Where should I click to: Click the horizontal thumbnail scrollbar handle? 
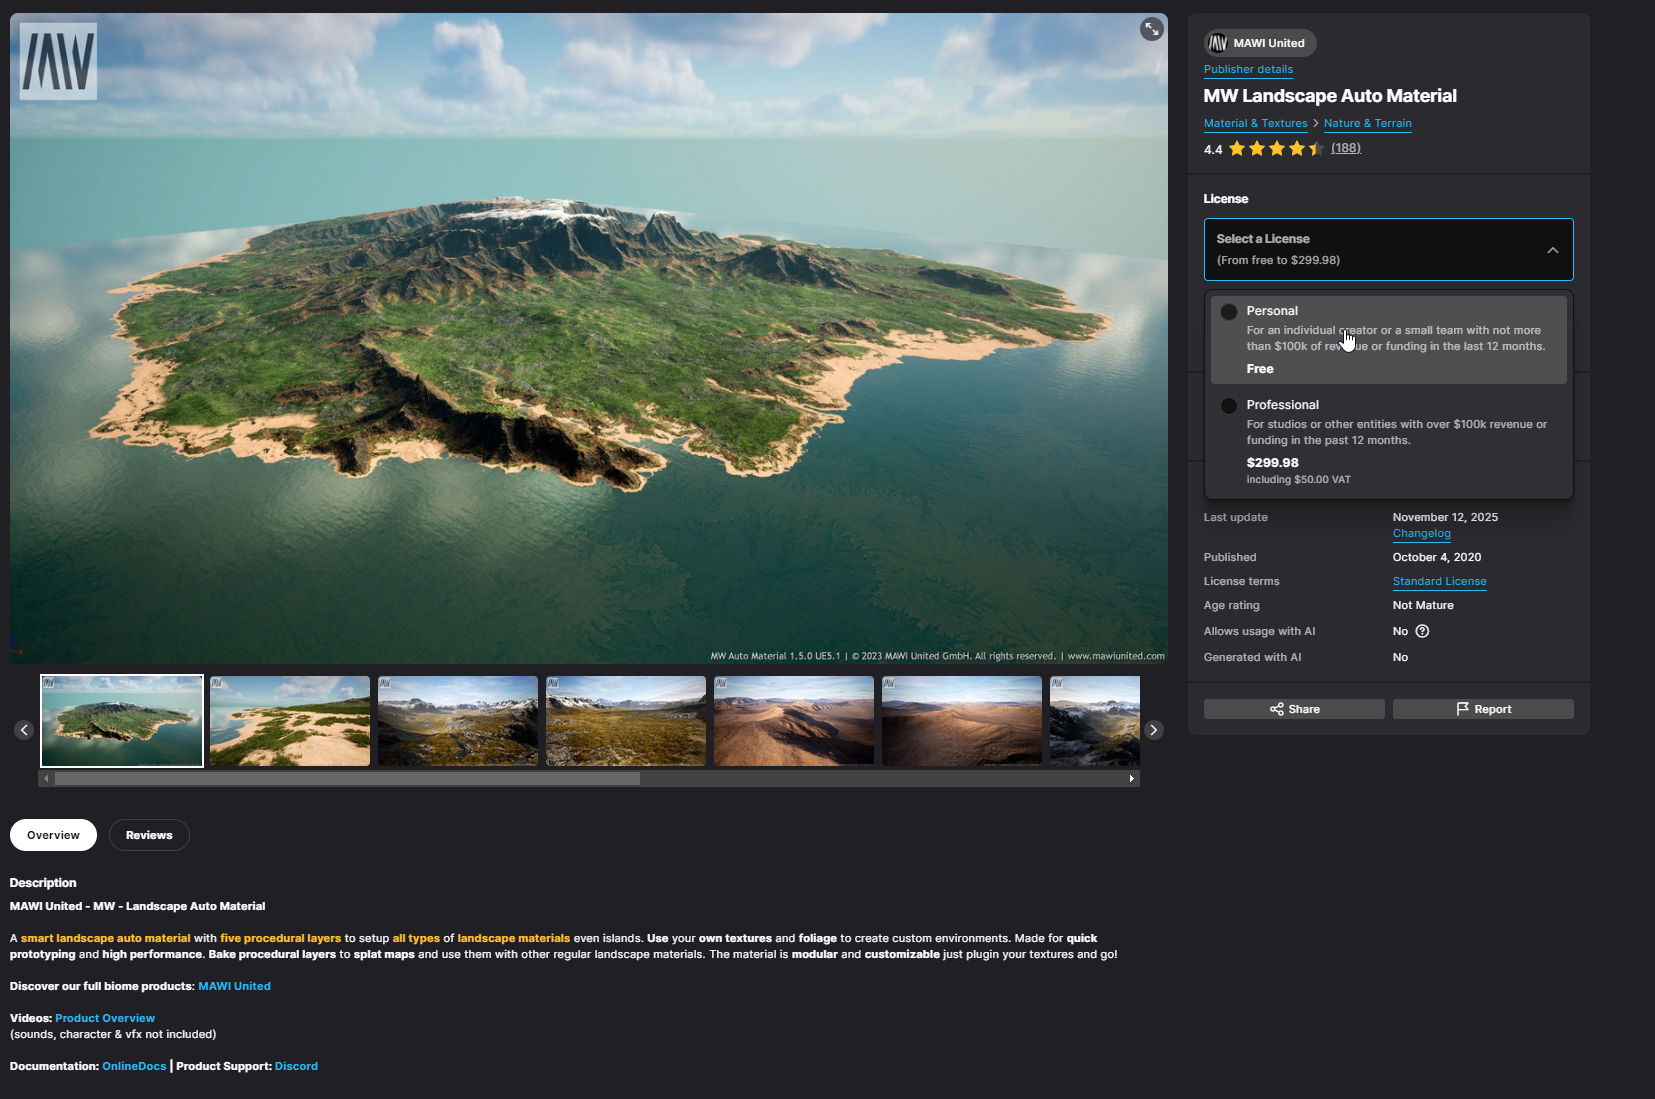click(x=347, y=778)
